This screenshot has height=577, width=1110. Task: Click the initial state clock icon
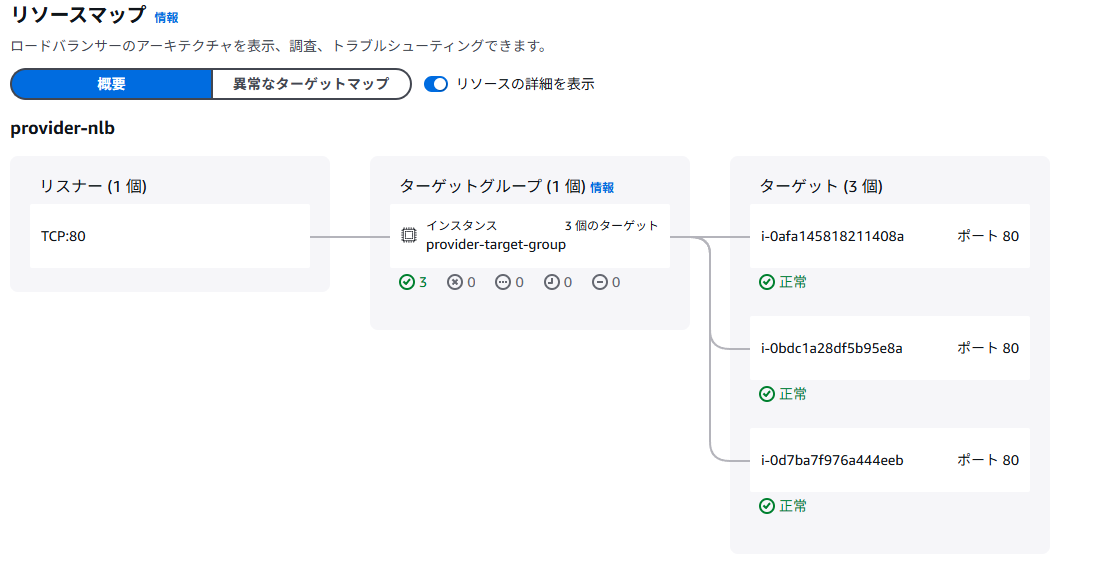pos(551,282)
